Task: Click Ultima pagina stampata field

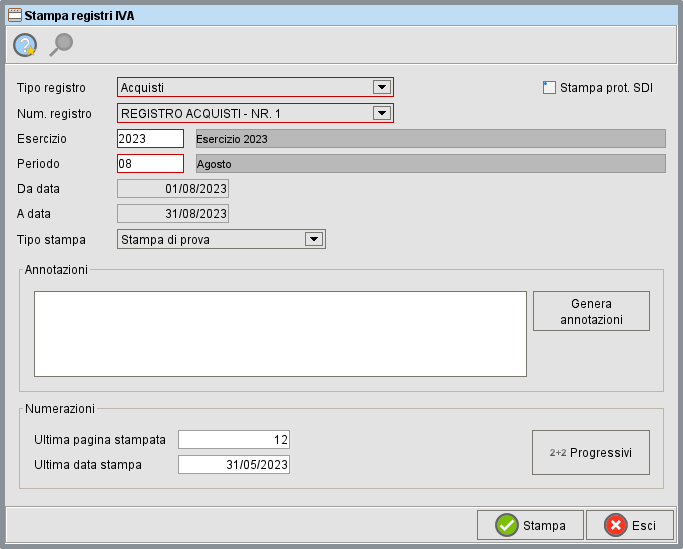Action: pos(234,440)
